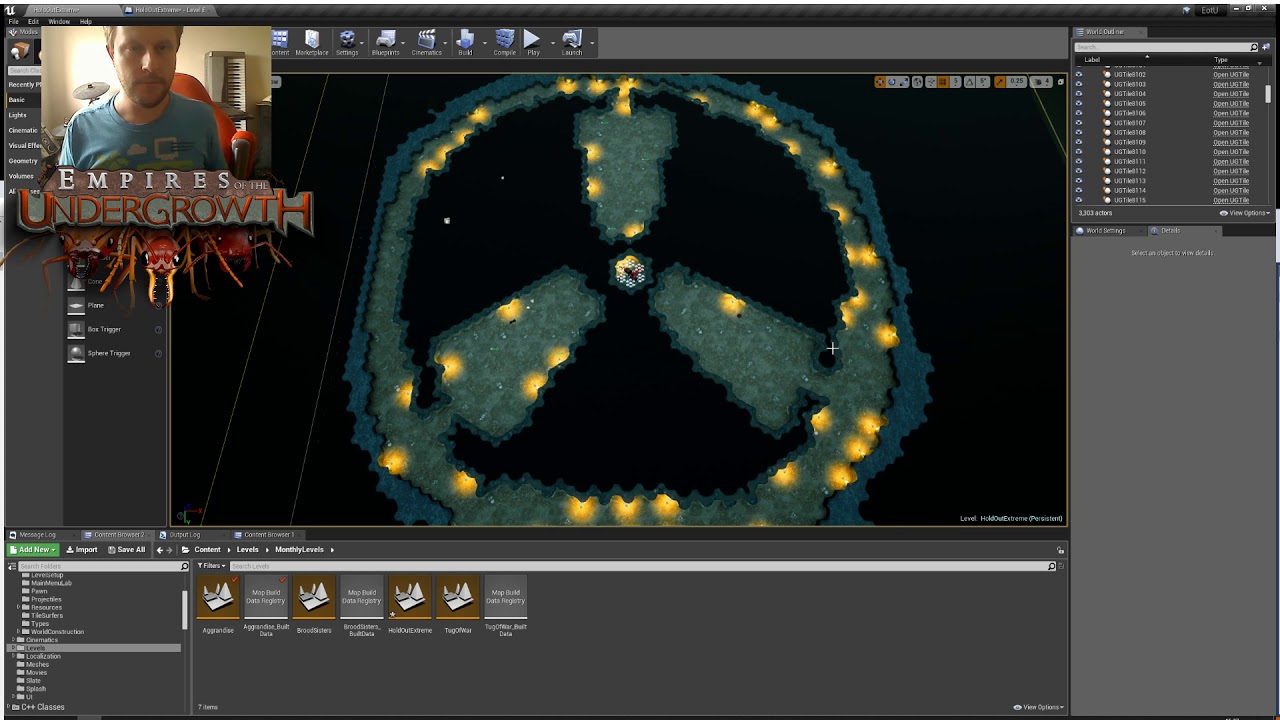Open World Outliner View Options dropdown
This screenshot has width=1280, height=720.
pos(1245,213)
